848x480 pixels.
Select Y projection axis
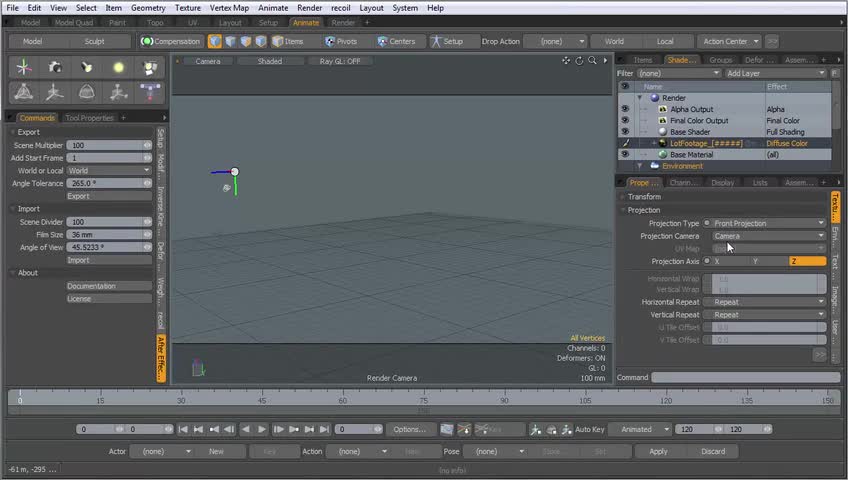tap(770, 261)
